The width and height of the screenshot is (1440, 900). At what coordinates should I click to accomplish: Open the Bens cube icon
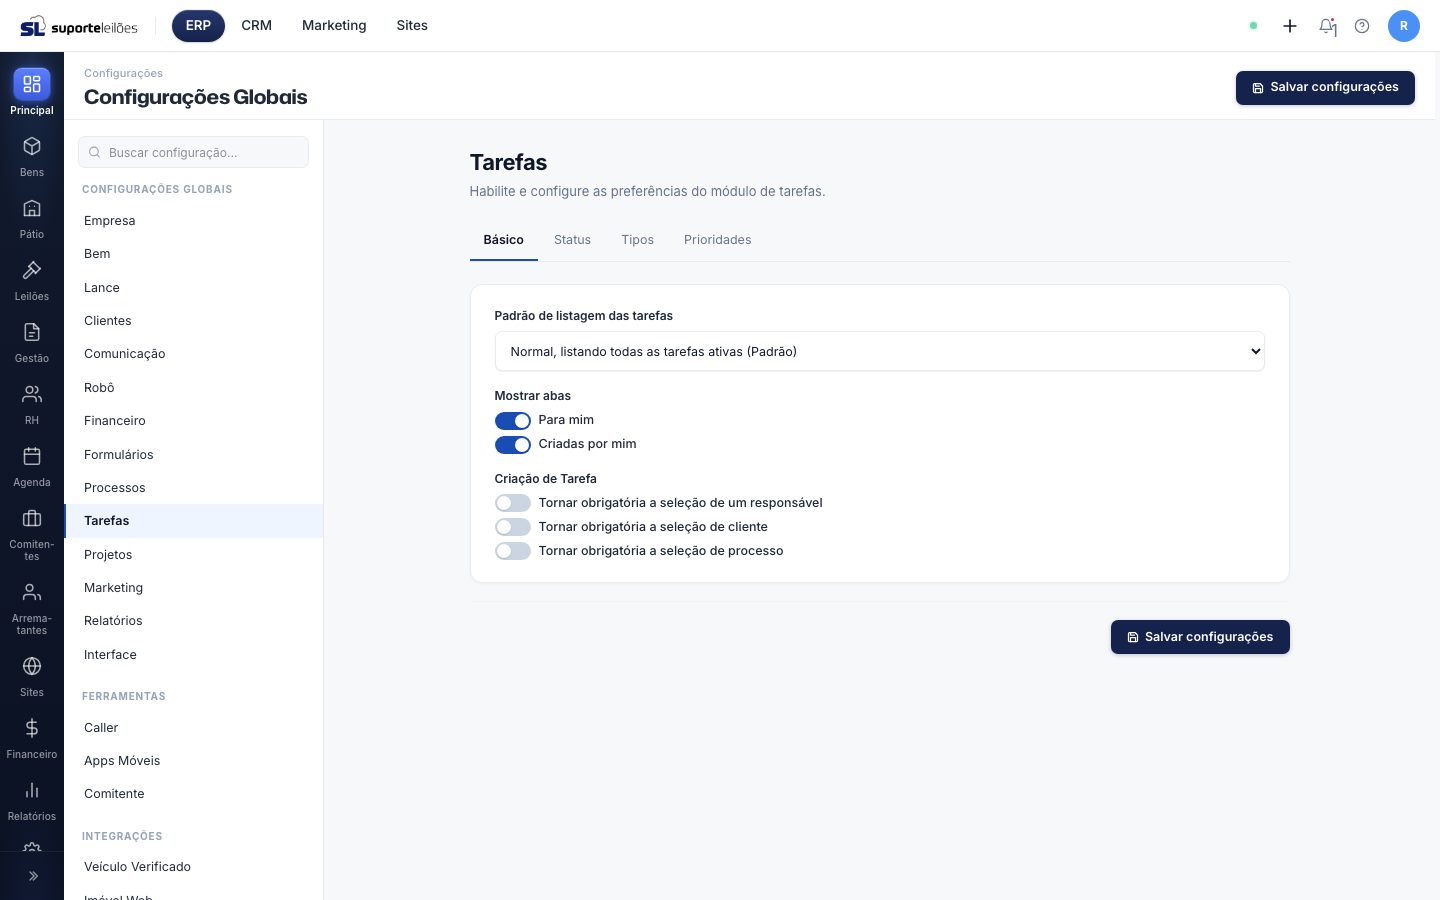(x=32, y=146)
